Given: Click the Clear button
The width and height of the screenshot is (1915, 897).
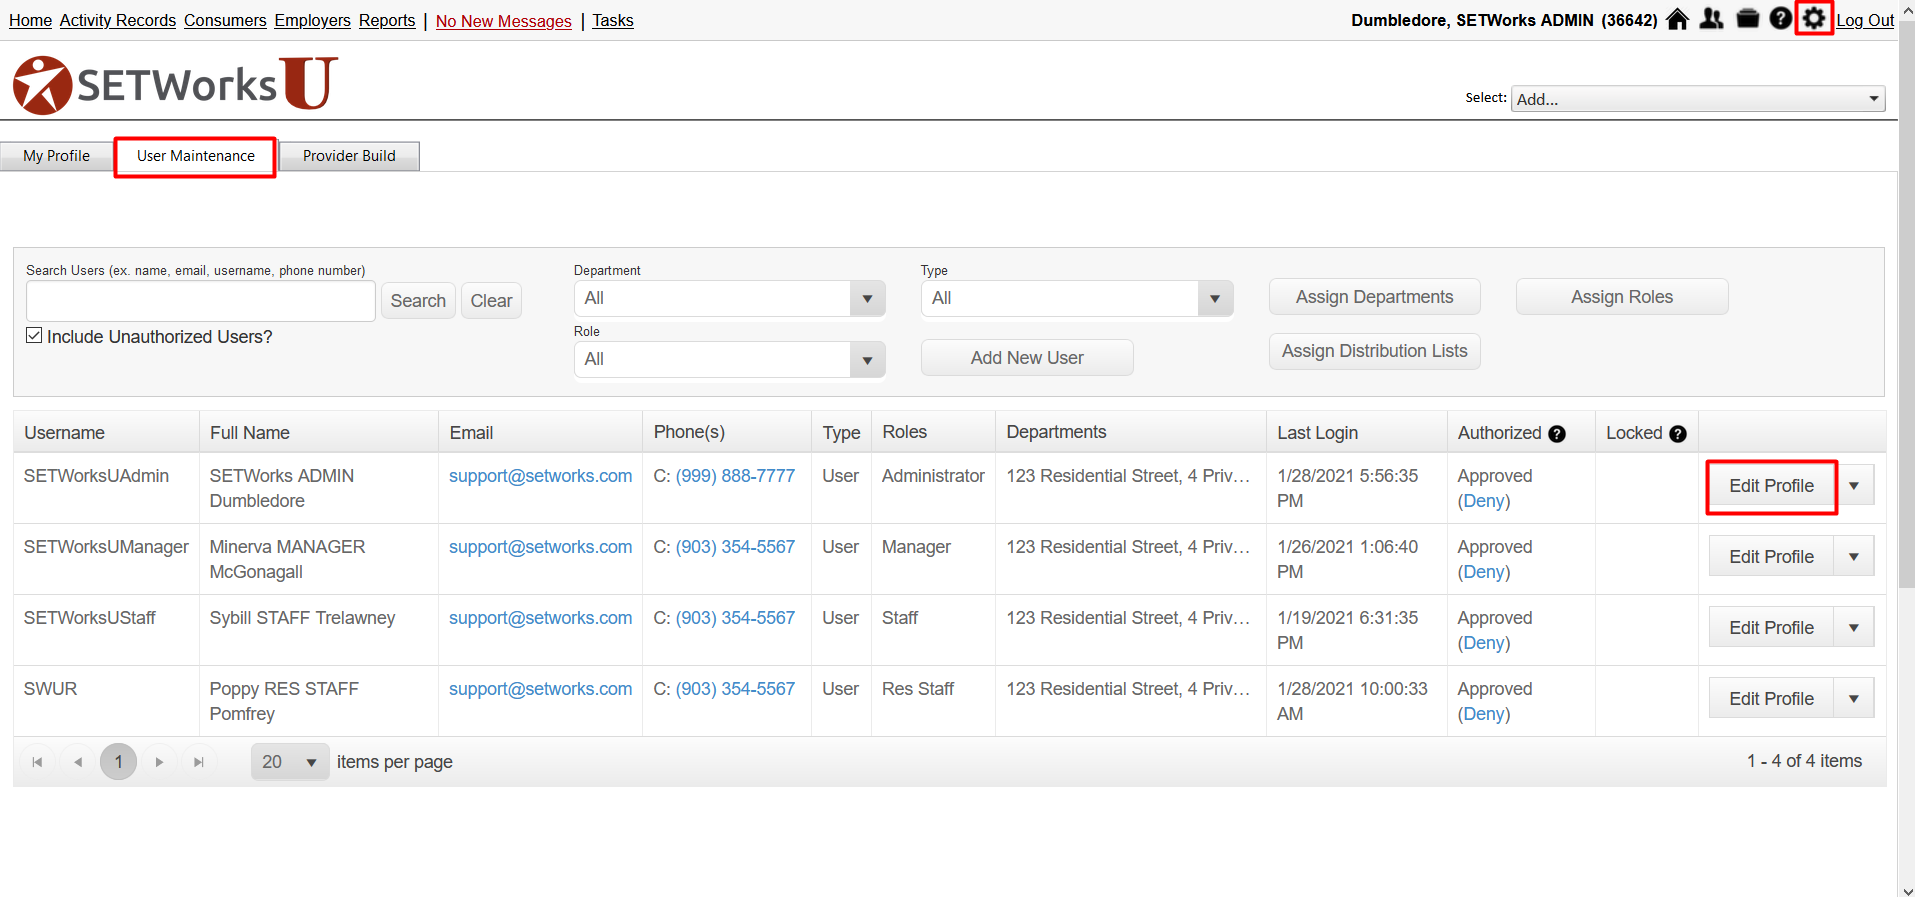Looking at the screenshot, I should click(491, 301).
